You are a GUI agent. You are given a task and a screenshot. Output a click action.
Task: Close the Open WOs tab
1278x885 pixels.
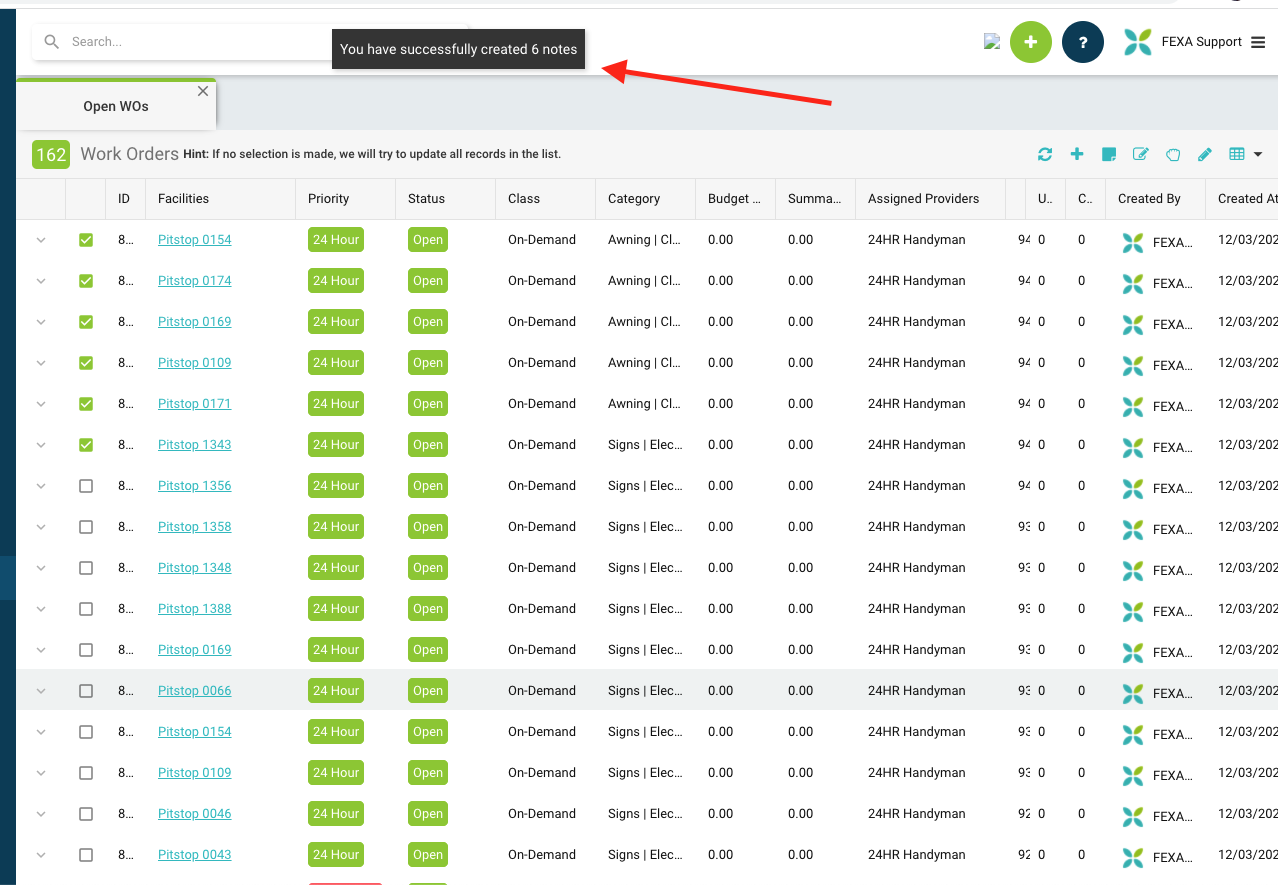coord(203,91)
